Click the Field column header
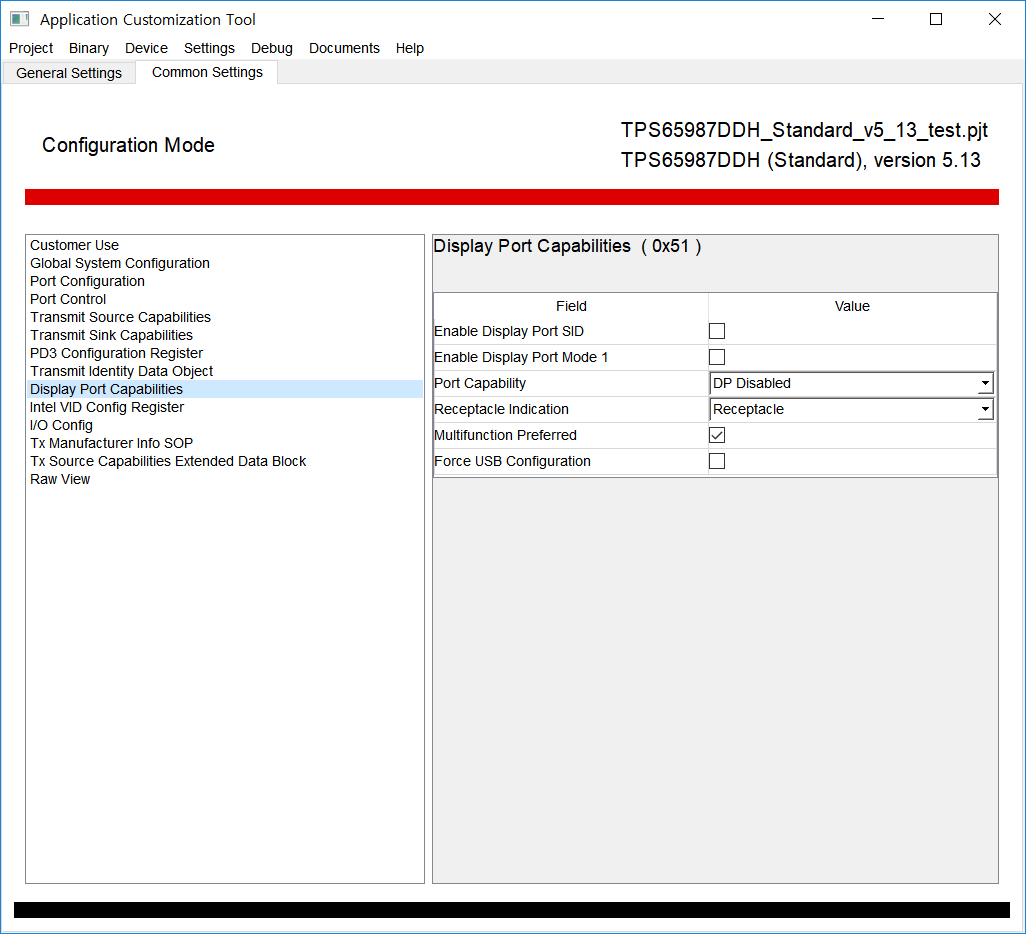This screenshot has width=1026, height=934. (571, 306)
